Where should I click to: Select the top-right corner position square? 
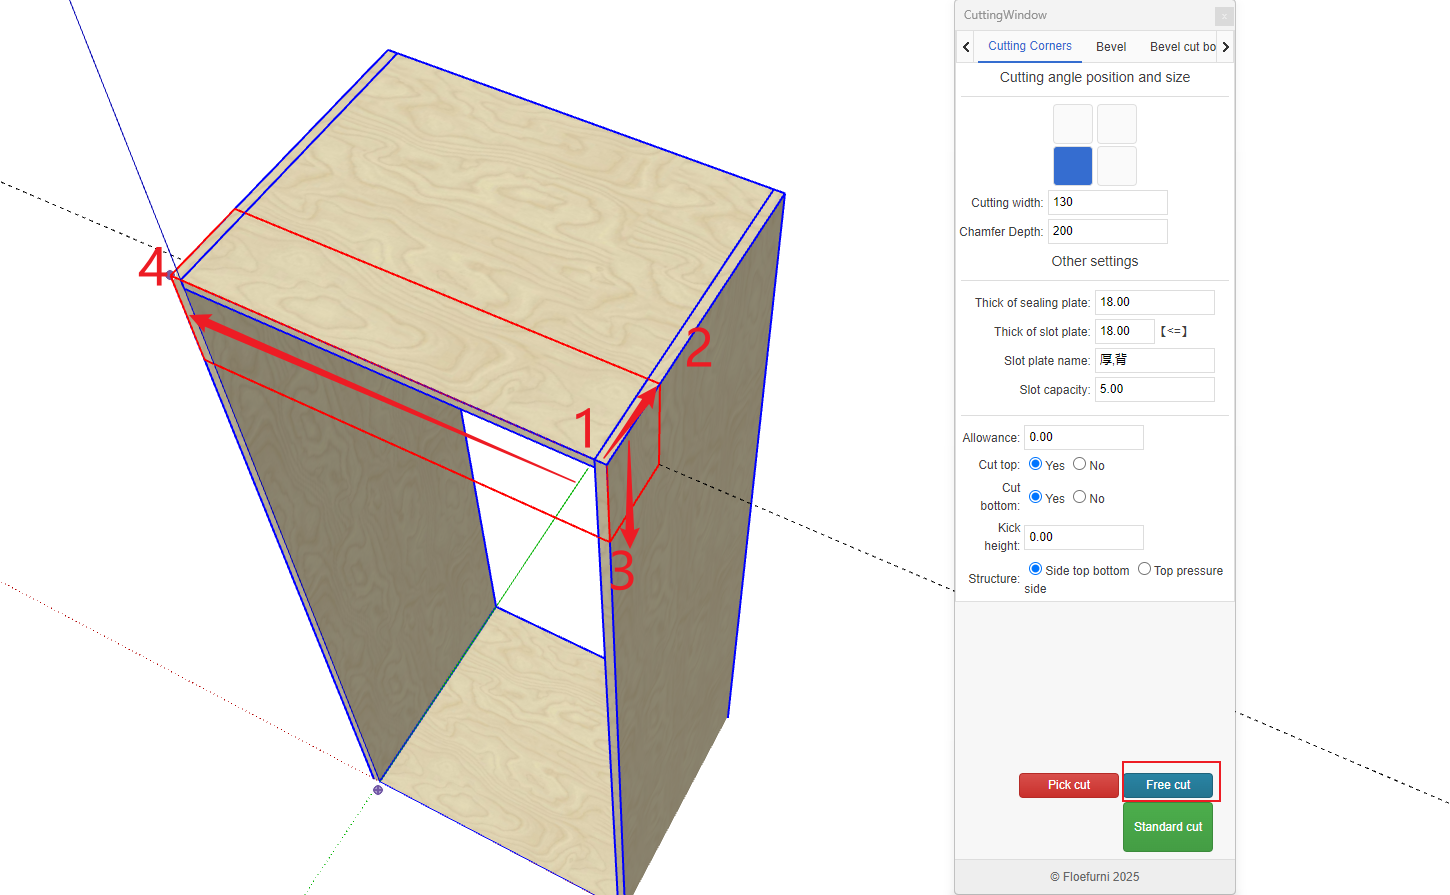click(x=1116, y=124)
